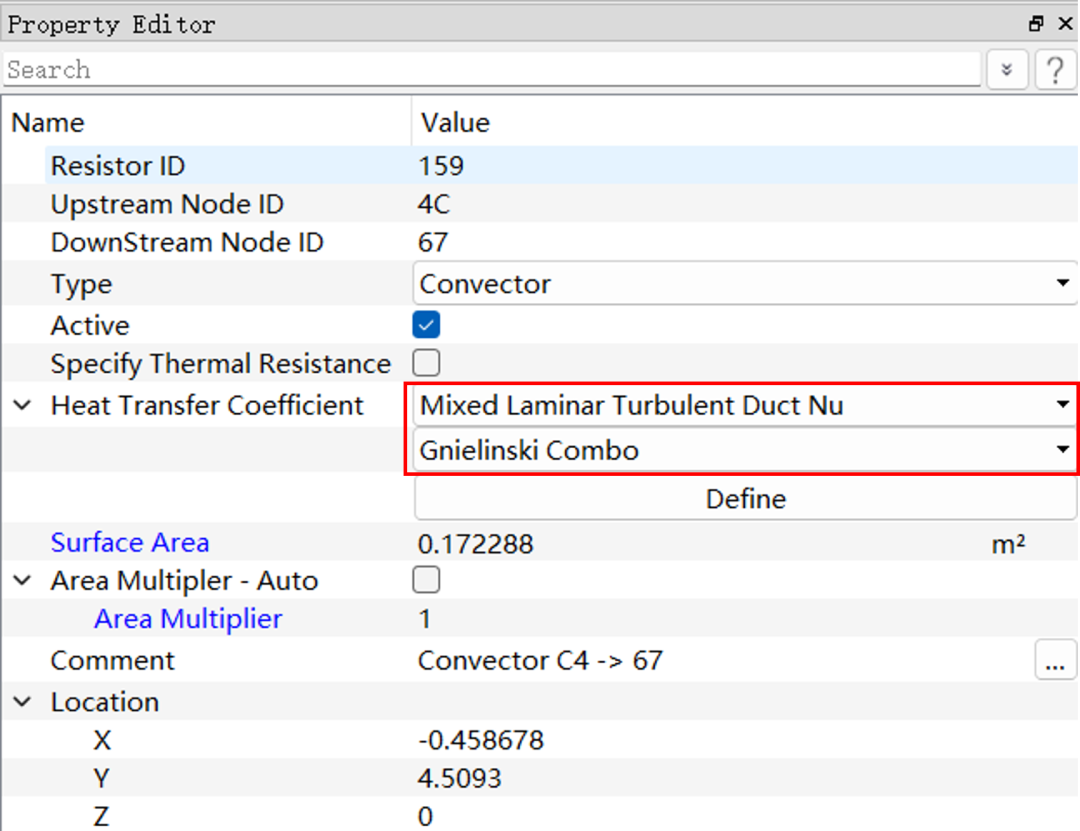Click the help question mark icon
This screenshot has width=1080, height=831.
(1055, 70)
